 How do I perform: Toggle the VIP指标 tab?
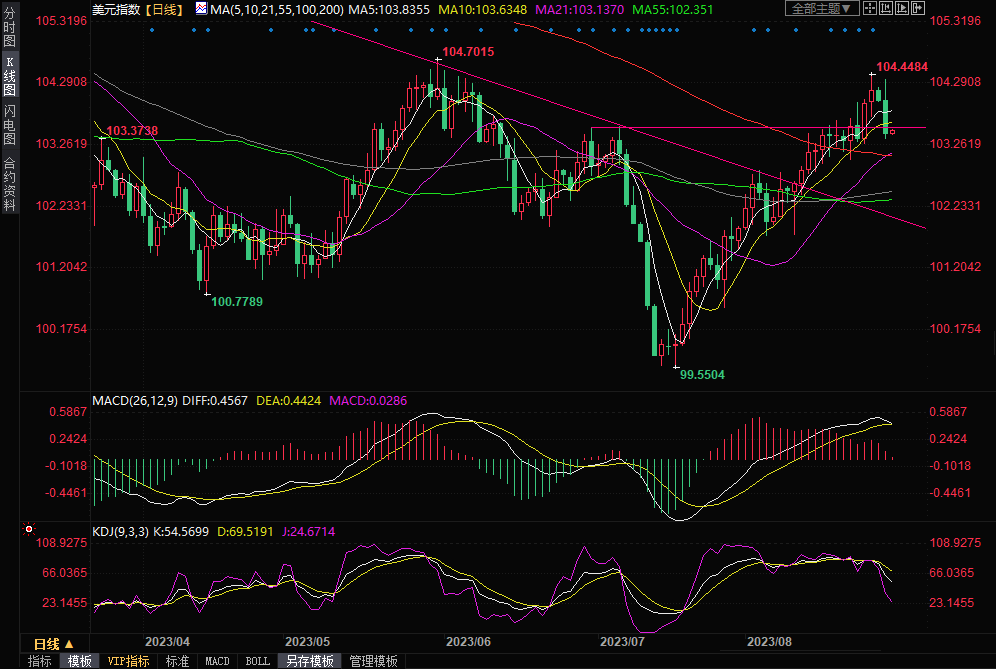pos(128,661)
